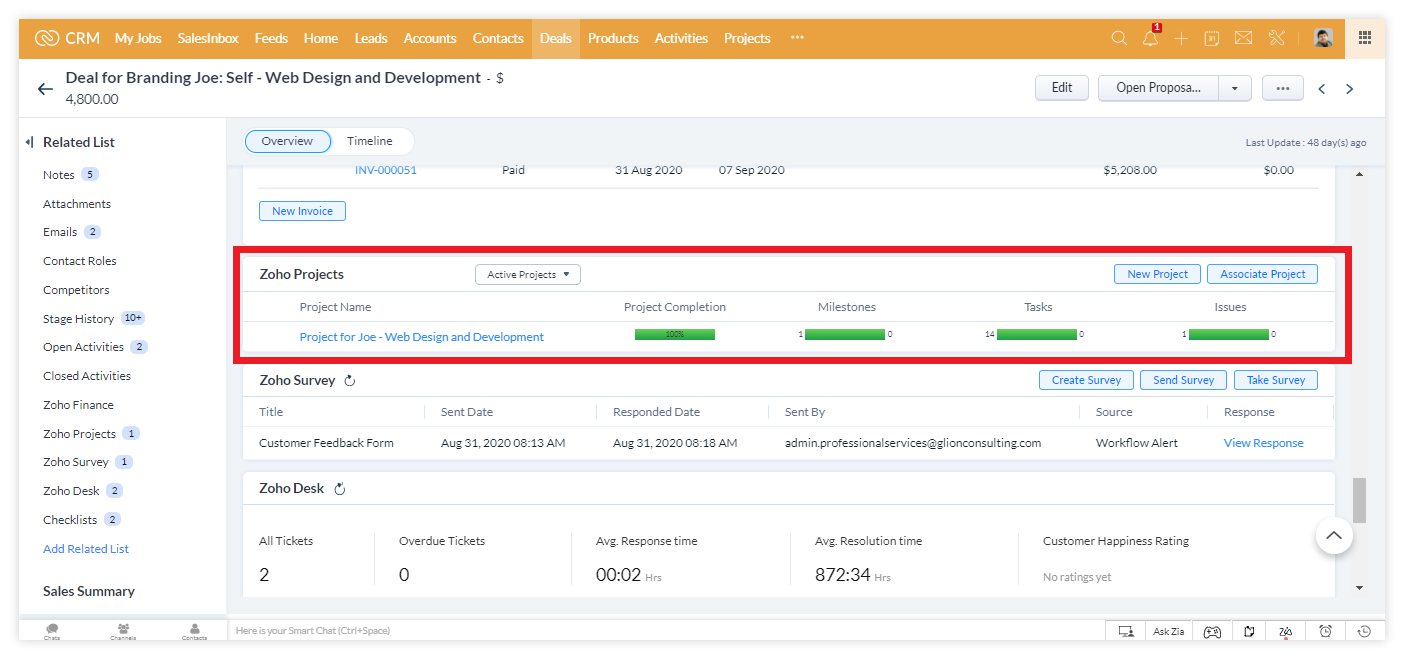1404x659 pixels.
Task: Click the Send Survey button
Action: click(1183, 380)
